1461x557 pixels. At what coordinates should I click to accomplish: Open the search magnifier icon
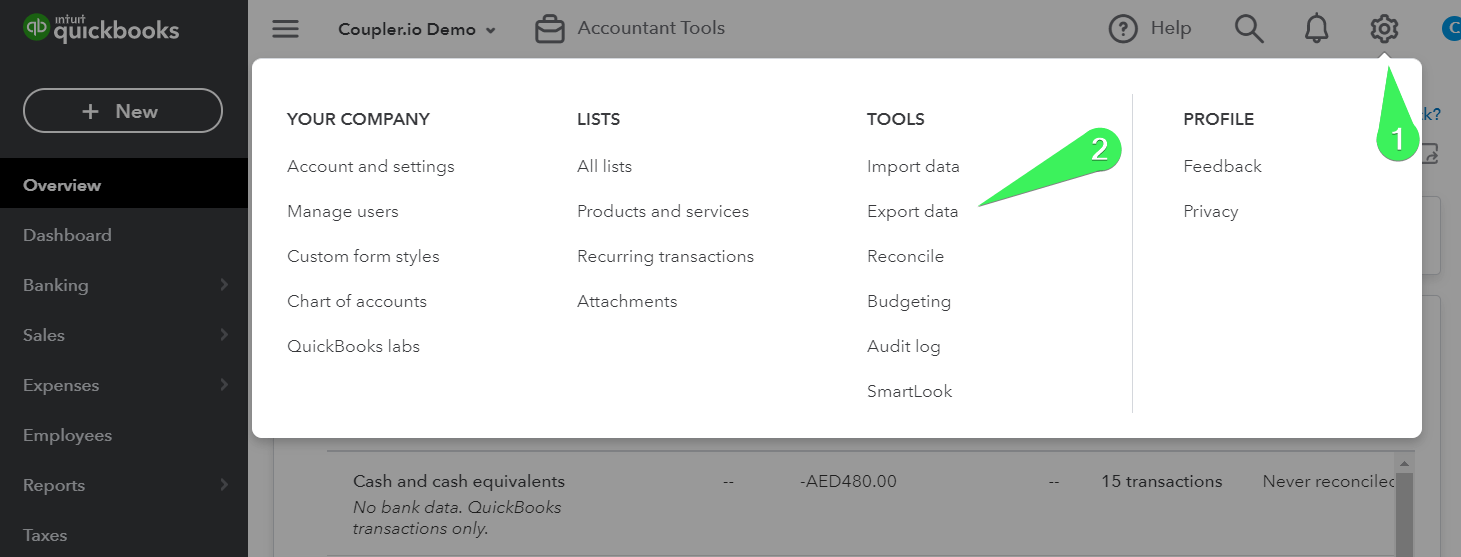pyautogui.click(x=1249, y=29)
